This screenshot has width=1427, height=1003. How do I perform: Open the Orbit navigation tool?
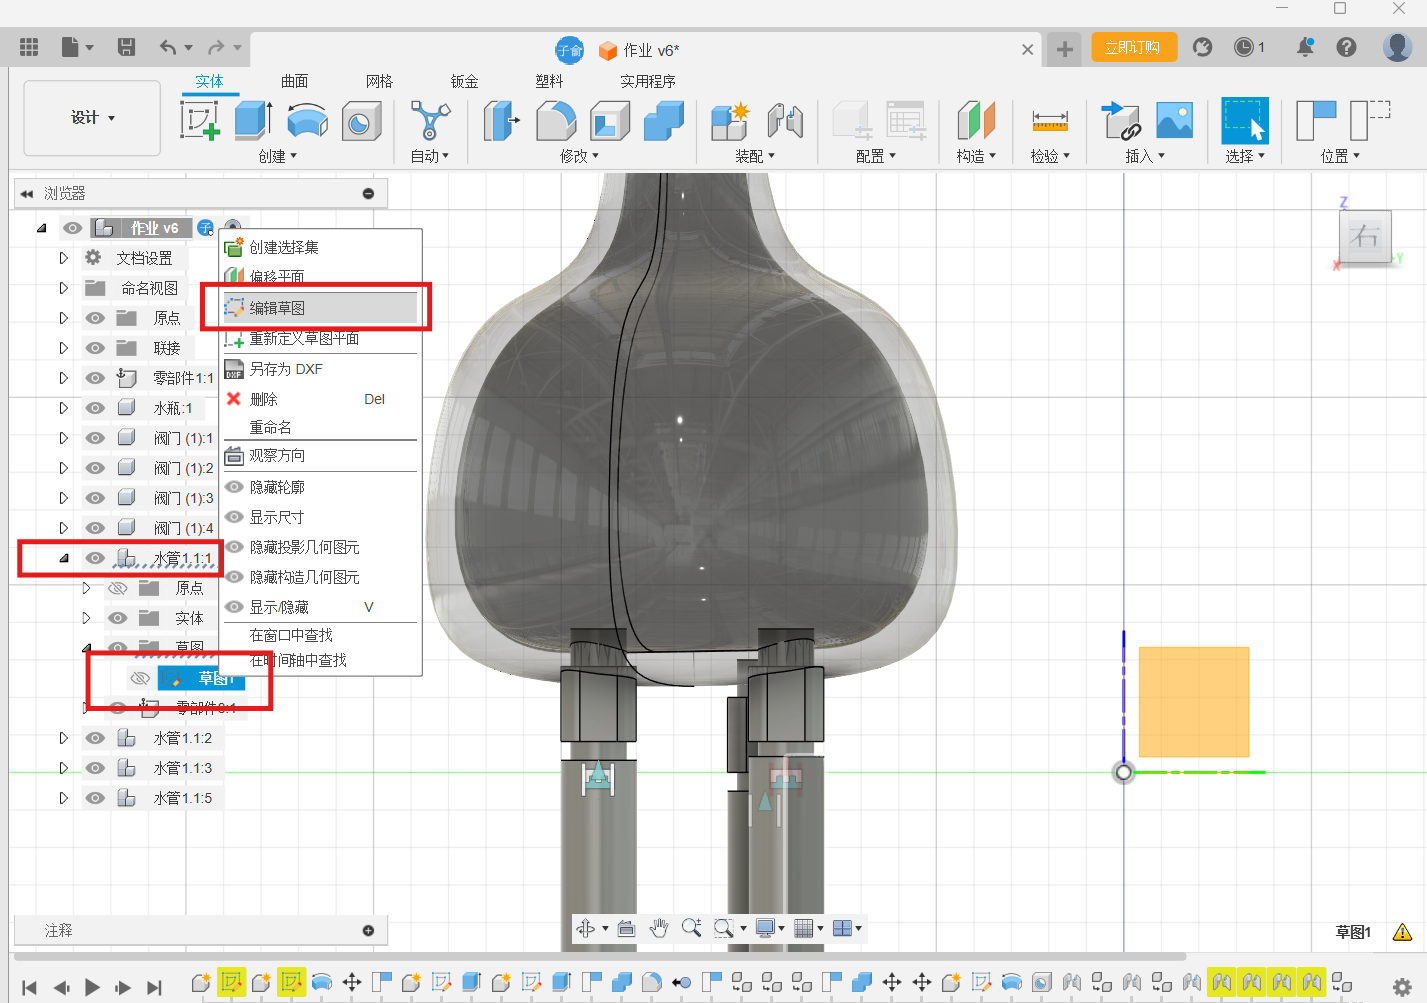587,928
